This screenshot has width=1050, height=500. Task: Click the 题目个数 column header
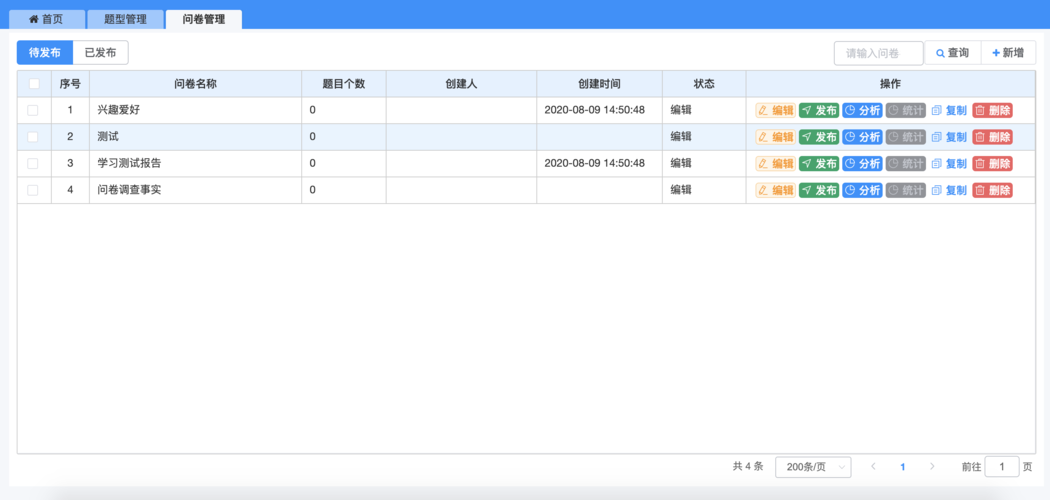[x=344, y=84]
